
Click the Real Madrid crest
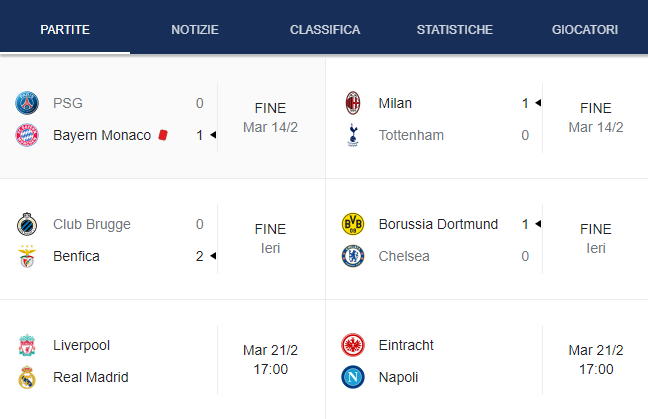point(27,377)
